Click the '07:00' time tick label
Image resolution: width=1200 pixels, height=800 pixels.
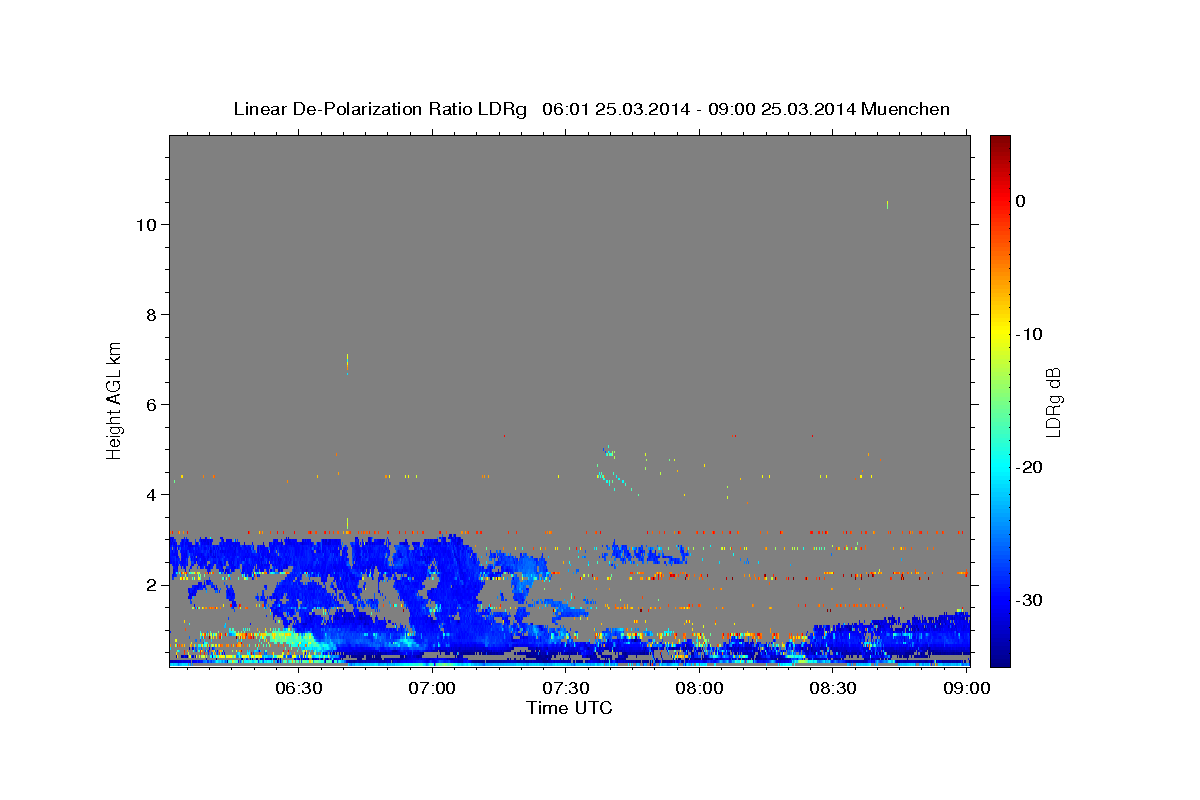coord(432,688)
